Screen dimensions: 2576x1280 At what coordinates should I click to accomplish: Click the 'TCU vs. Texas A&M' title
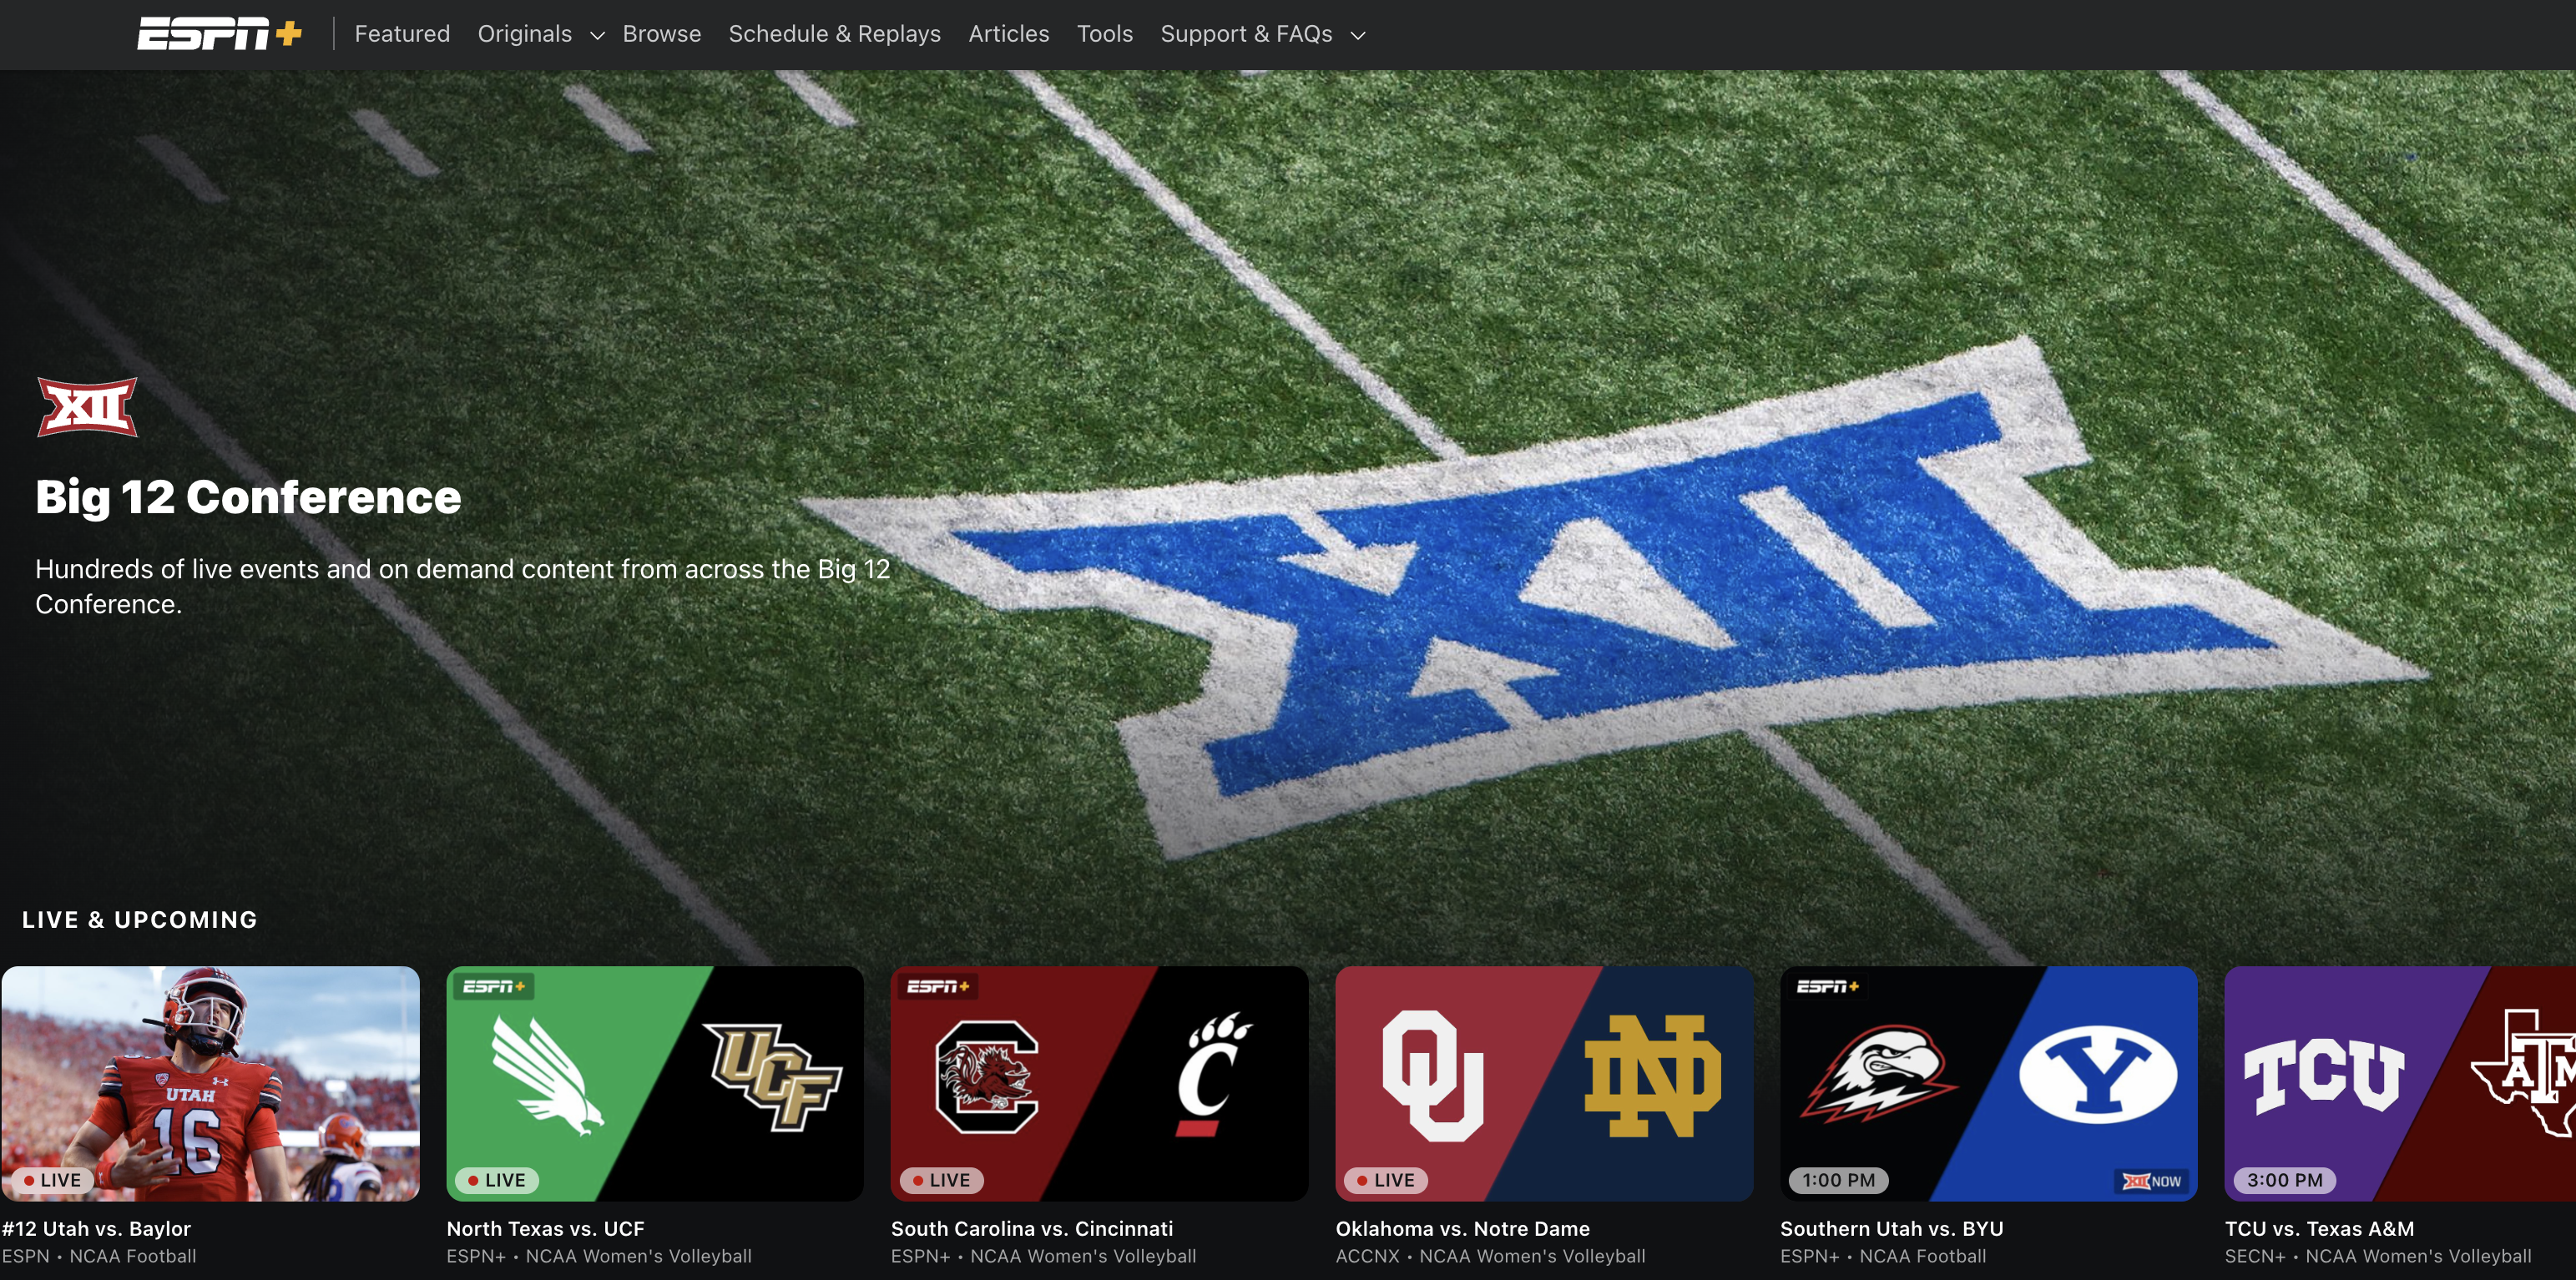point(2319,1228)
